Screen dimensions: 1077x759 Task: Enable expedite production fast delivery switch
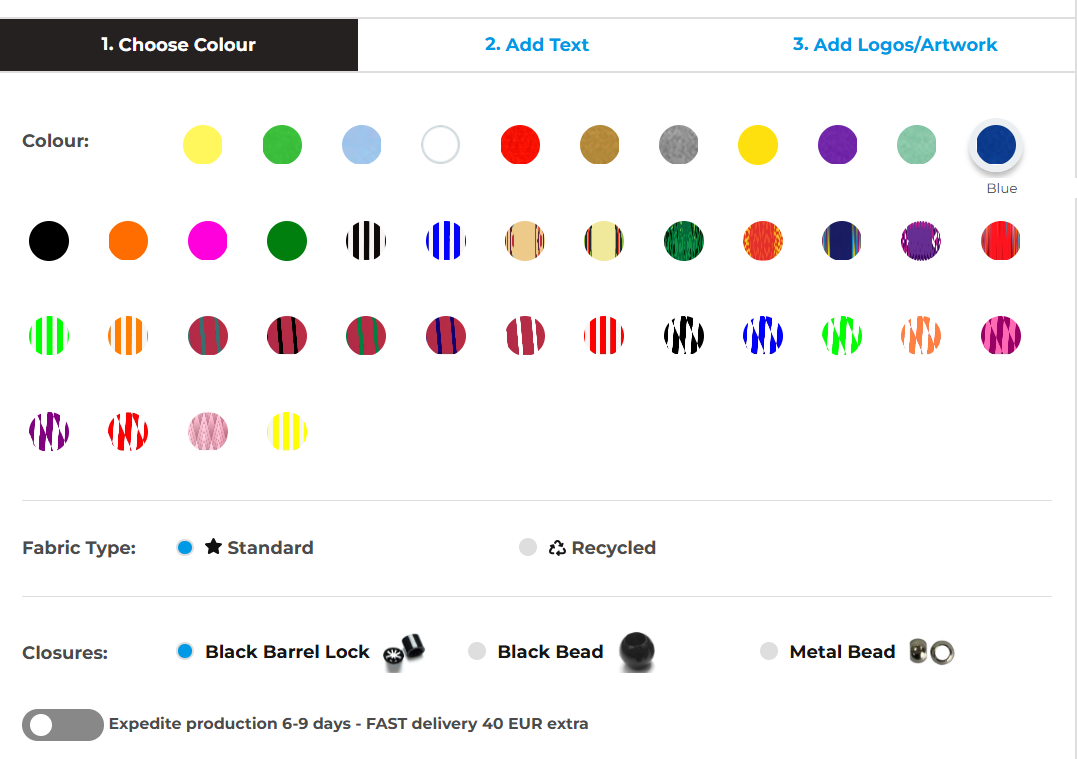[62, 724]
